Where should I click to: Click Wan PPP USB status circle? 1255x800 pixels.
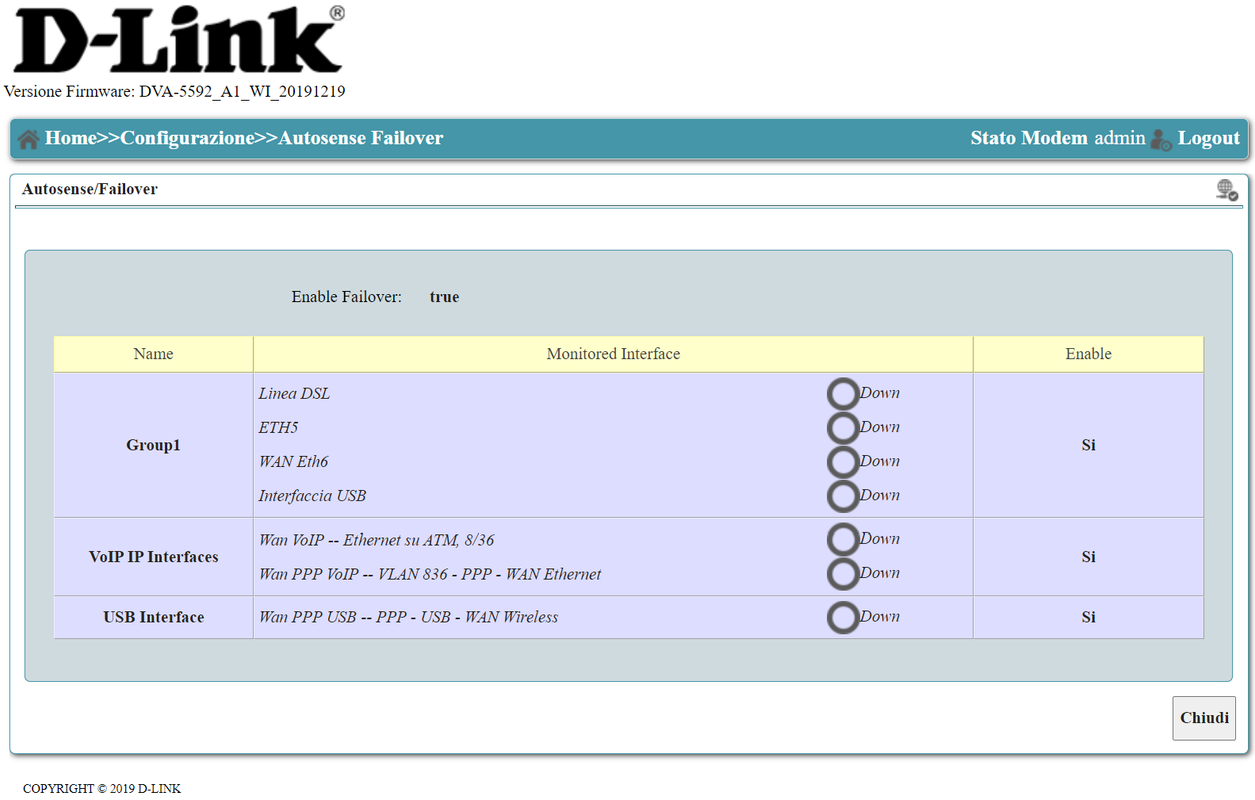click(843, 618)
